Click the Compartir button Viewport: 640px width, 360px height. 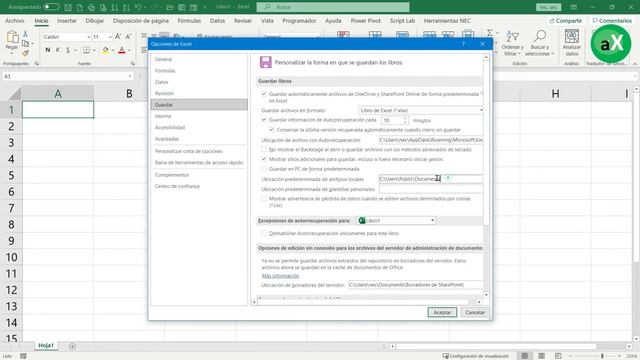coord(566,20)
